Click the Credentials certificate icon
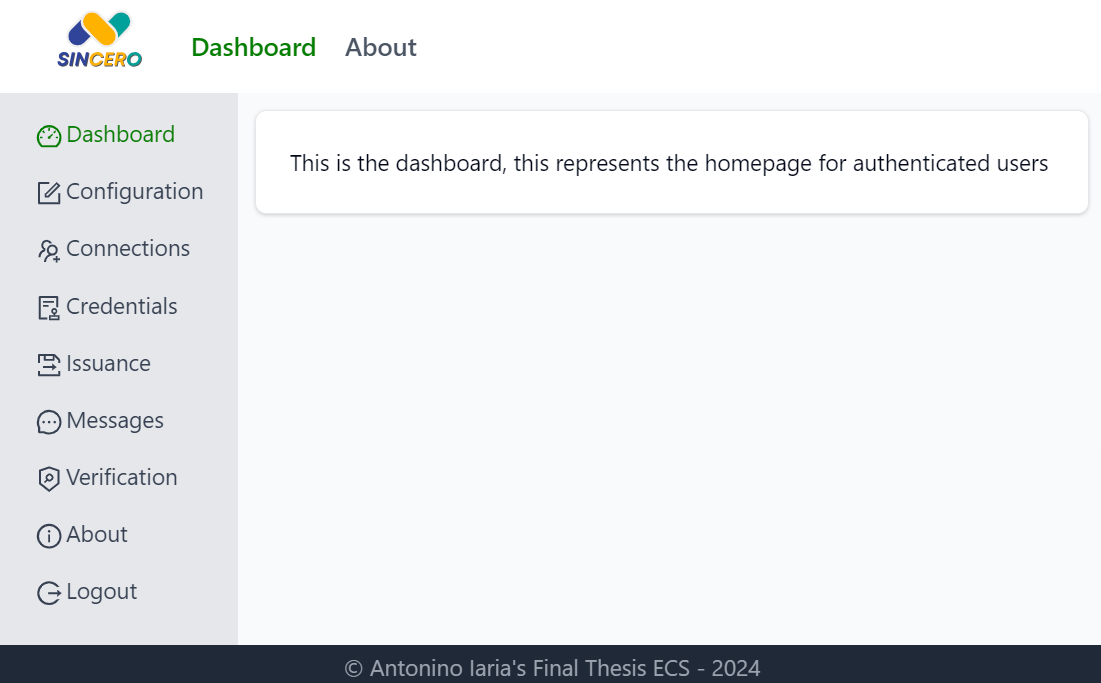The height and width of the screenshot is (683, 1101). (49, 308)
